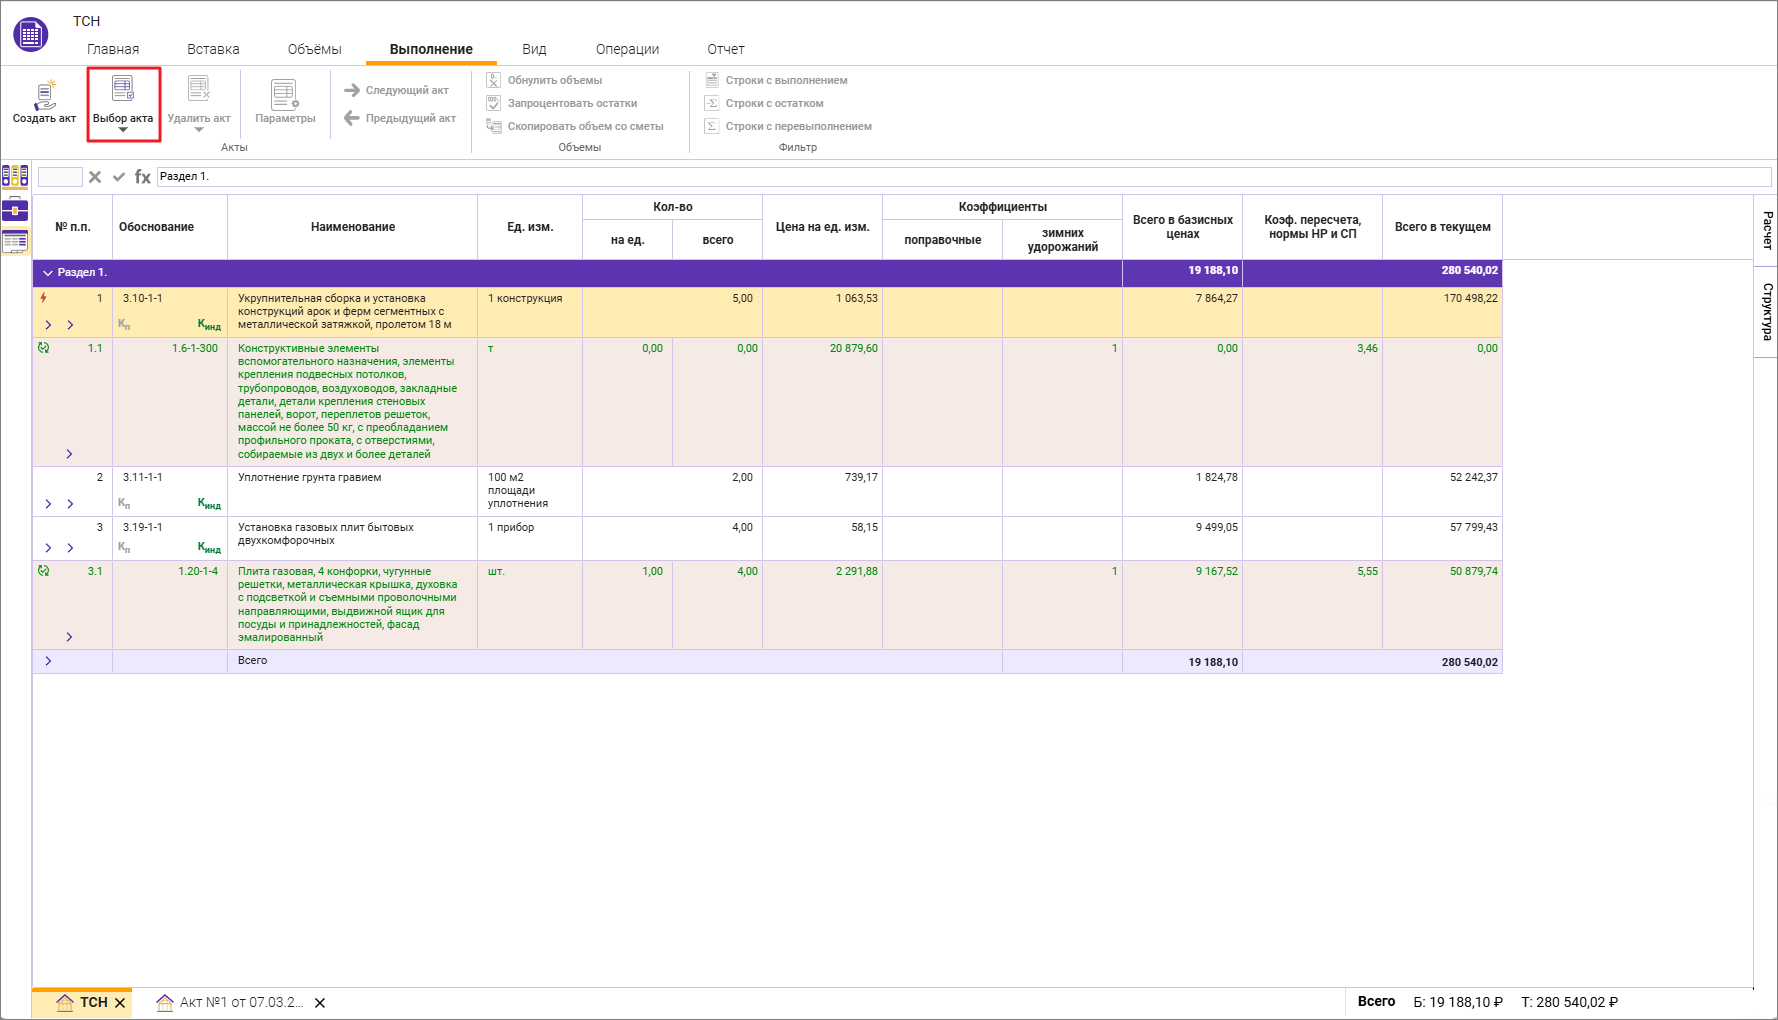Viewport: 1778px width, 1020px height.
Task: Open the Отчет ribbon tab
Action: 725,49
